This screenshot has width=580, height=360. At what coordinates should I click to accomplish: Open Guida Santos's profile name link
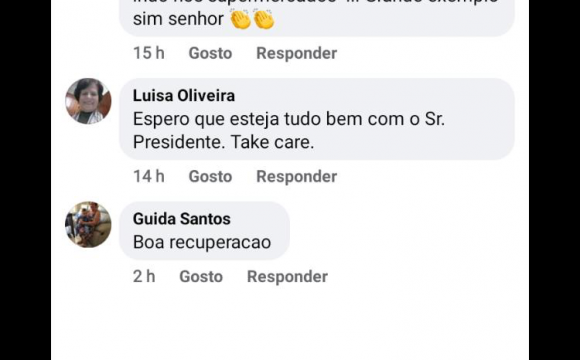tap(182, 219)
